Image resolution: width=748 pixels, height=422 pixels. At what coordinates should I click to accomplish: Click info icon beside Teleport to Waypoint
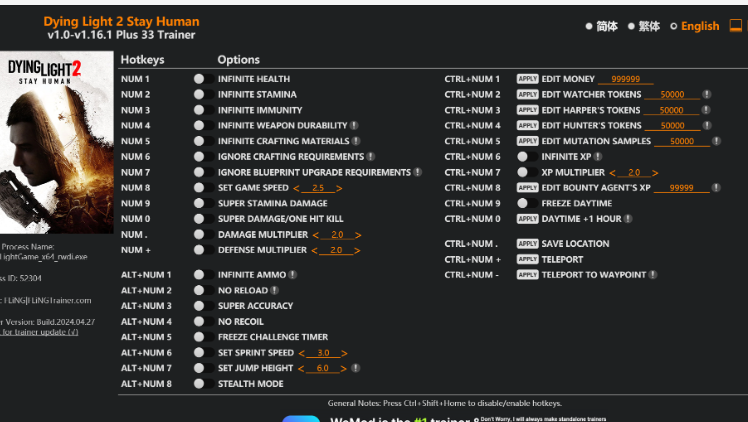pos(653,275)
